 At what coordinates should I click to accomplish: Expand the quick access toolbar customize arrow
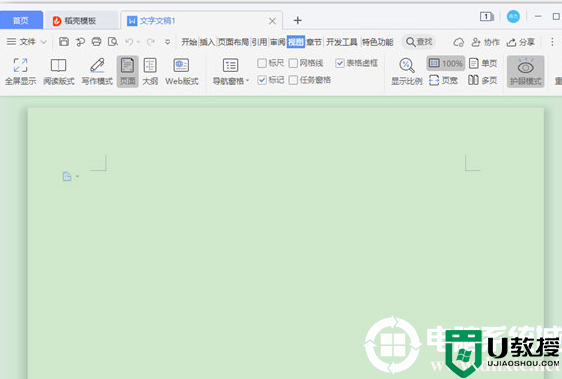[x=167, y=42]
